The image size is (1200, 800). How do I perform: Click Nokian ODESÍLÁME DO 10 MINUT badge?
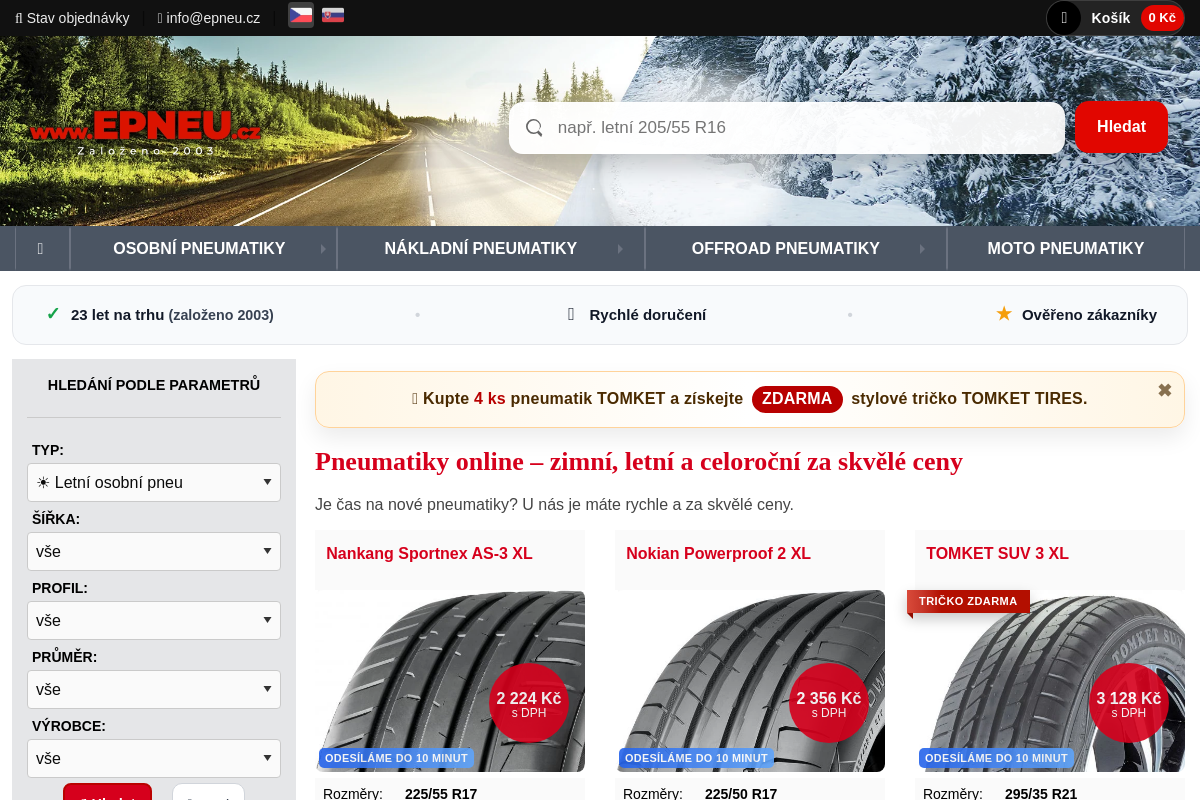pos(696,758)
